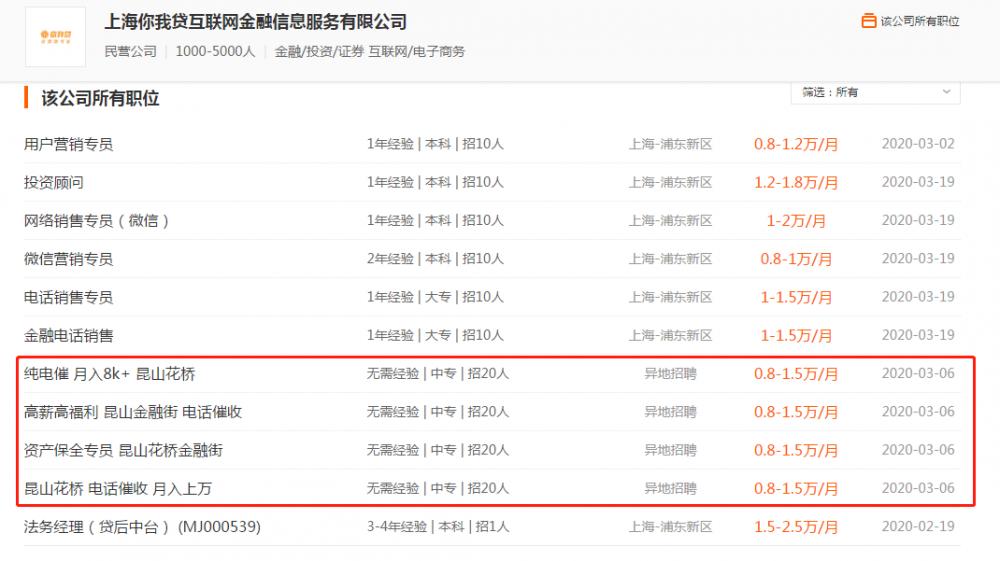Click date 2020-02-19 for 法务经理
The width and height of the screenshot is (1000, 561).
tap(918, 527)
